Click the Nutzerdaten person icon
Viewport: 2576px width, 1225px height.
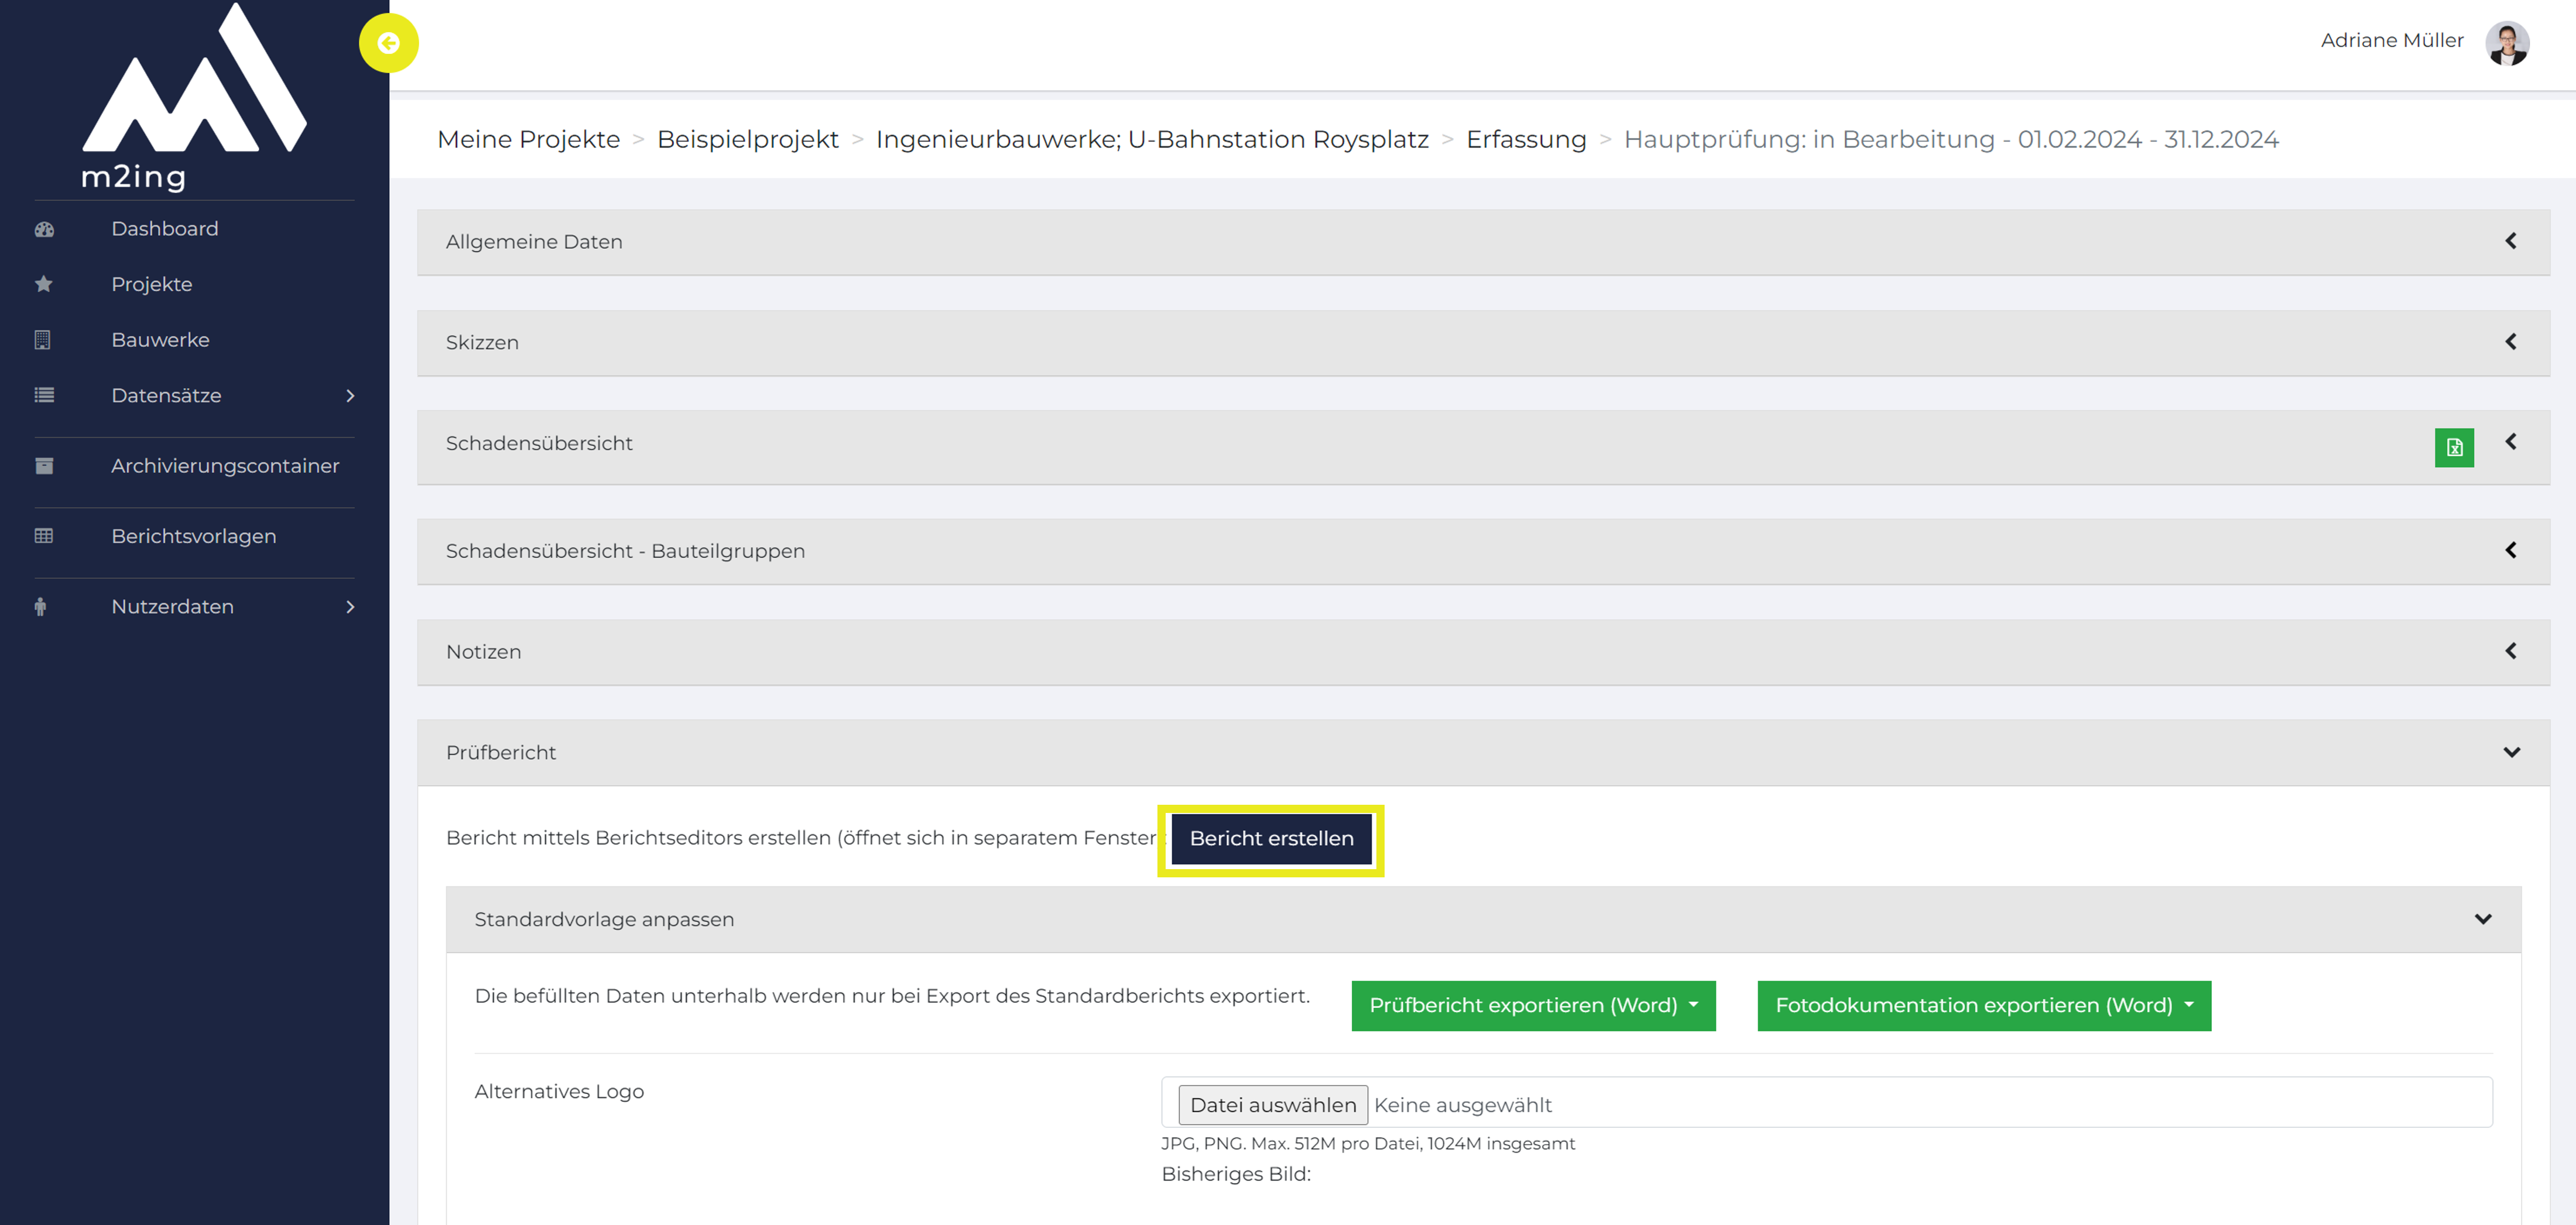pyautogui.click(x=40, y=607)
